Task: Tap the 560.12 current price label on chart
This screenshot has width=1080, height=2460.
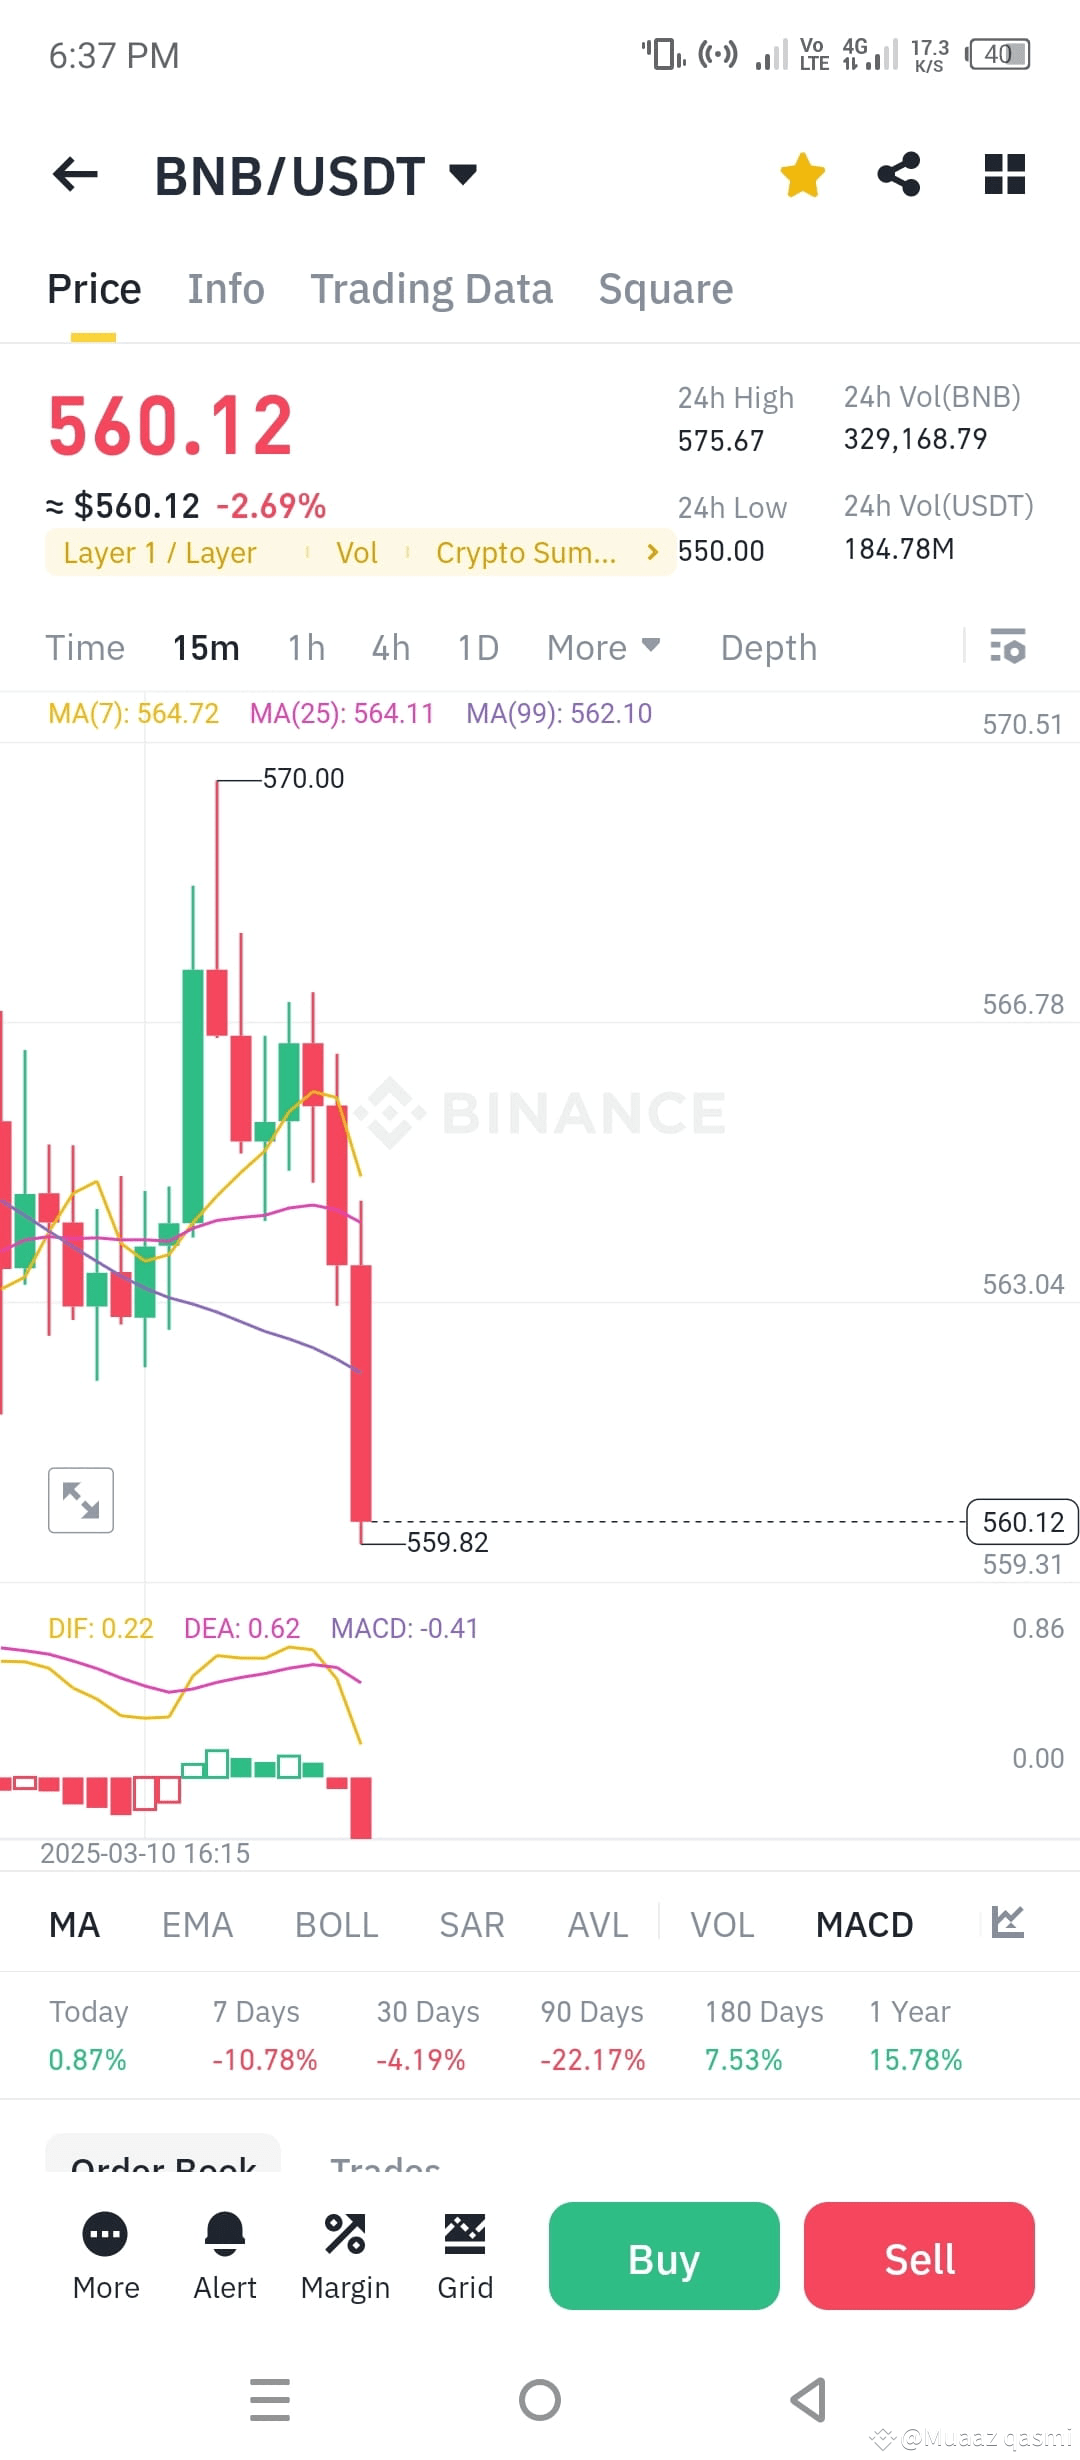Action: tap(1022, 1522)
